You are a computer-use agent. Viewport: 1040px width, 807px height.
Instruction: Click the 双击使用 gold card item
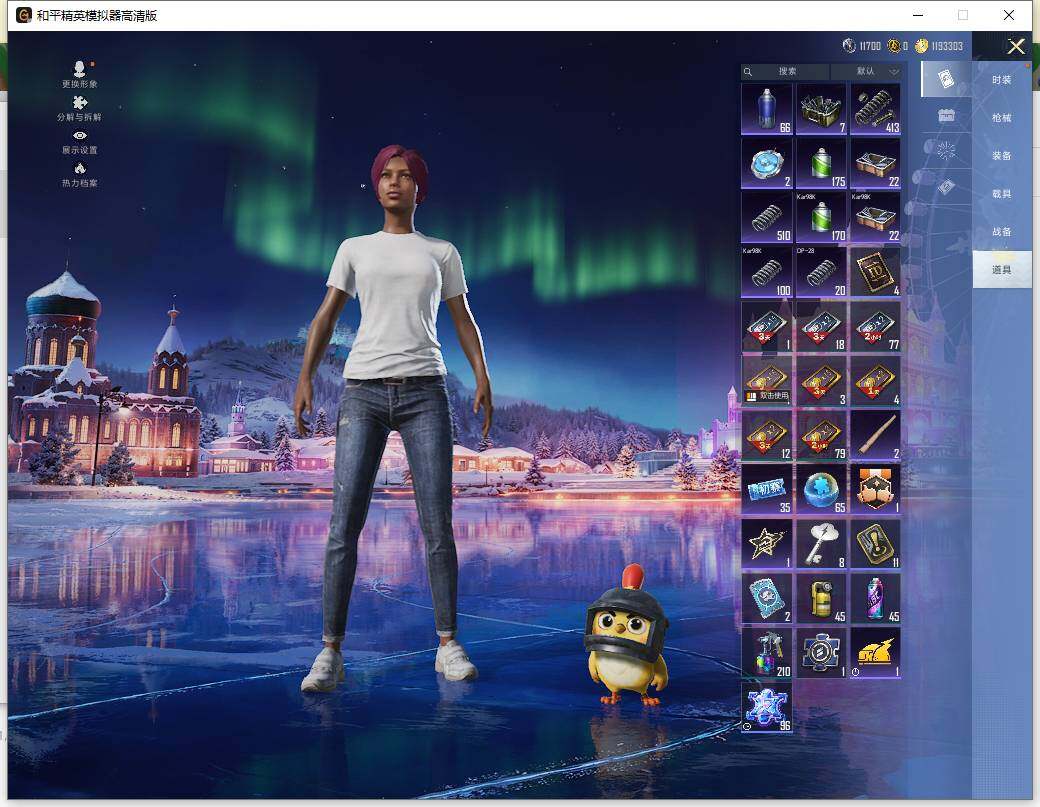click(x=767, y=381)
